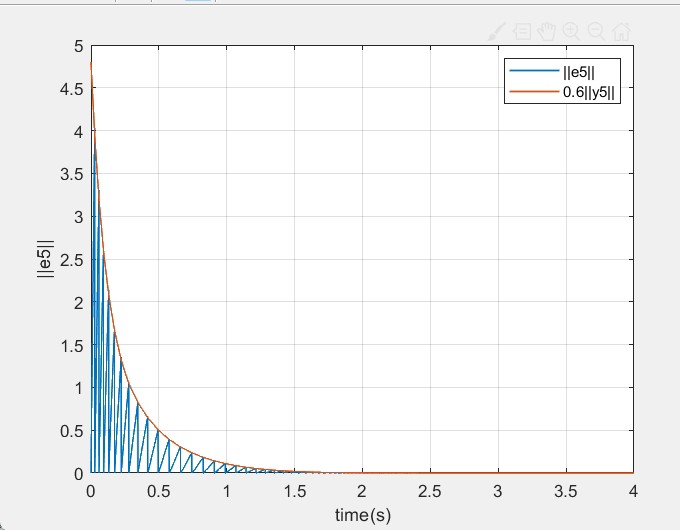Enable the Data Tips tool icon
The width and height of the screenshot is (680, 530).
pyautogui.click(x=522, y=32)
